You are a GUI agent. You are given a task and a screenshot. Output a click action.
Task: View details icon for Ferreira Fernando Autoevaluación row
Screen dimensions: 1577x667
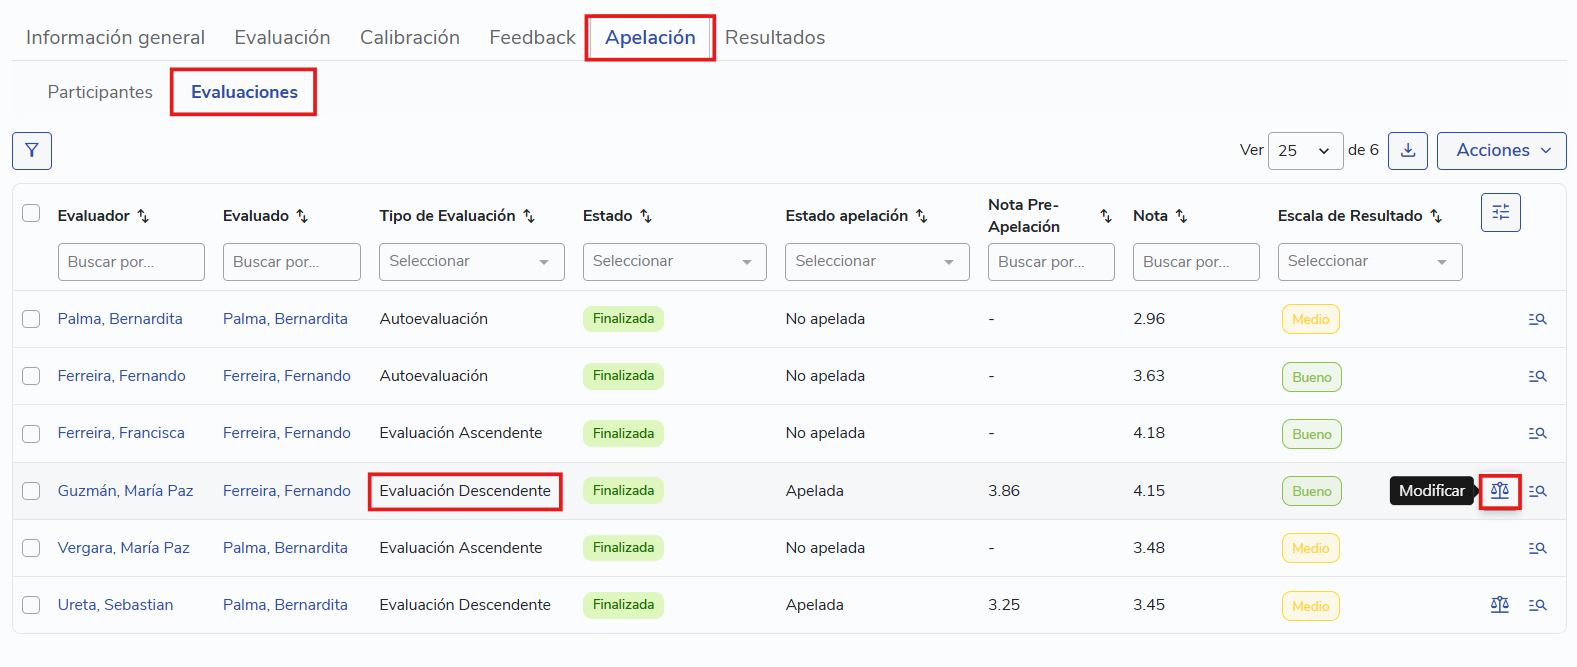point(1537,376)
